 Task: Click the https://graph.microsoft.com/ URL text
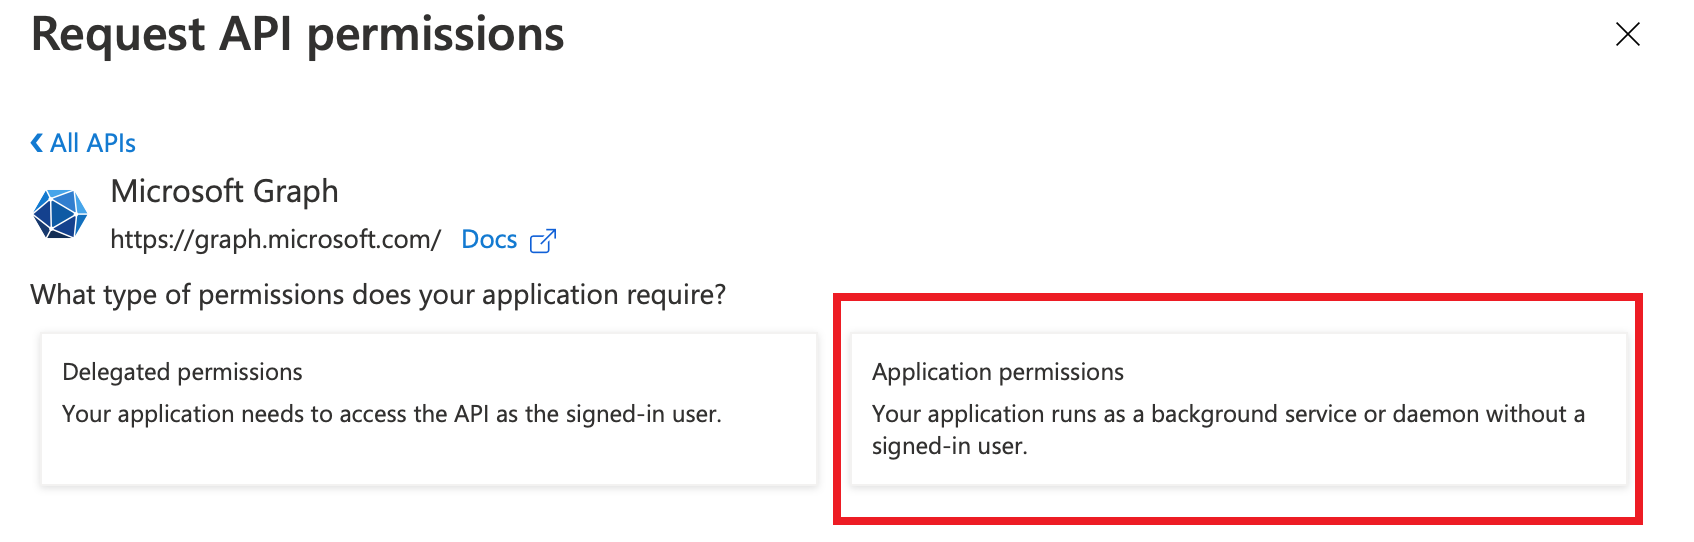pyautogui.click(x=275, y=240)
